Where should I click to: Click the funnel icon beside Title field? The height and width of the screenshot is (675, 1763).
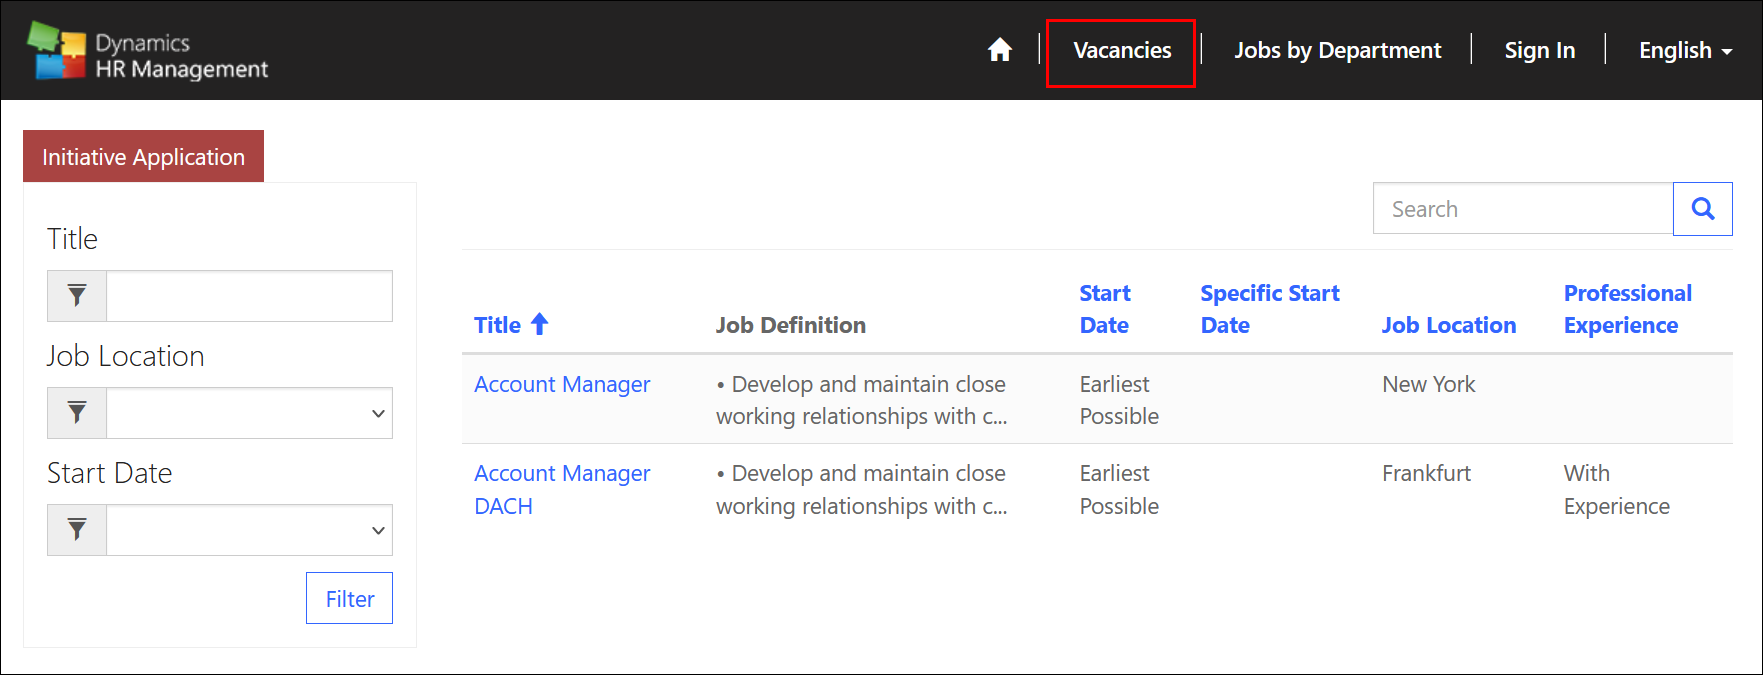click(x=77, y=296)
